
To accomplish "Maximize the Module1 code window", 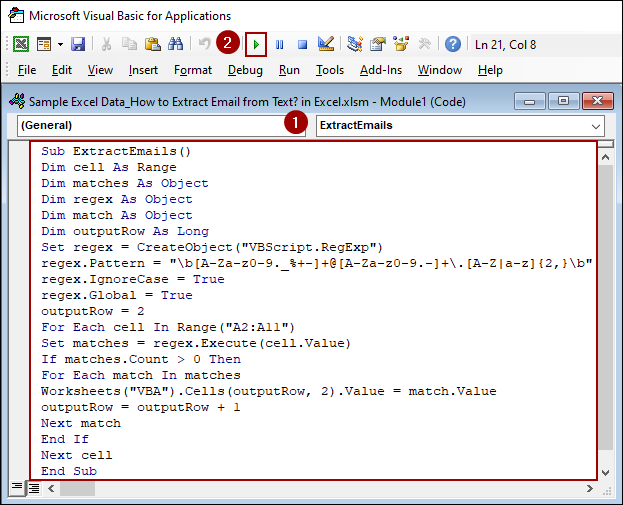I will pos(563,102).
